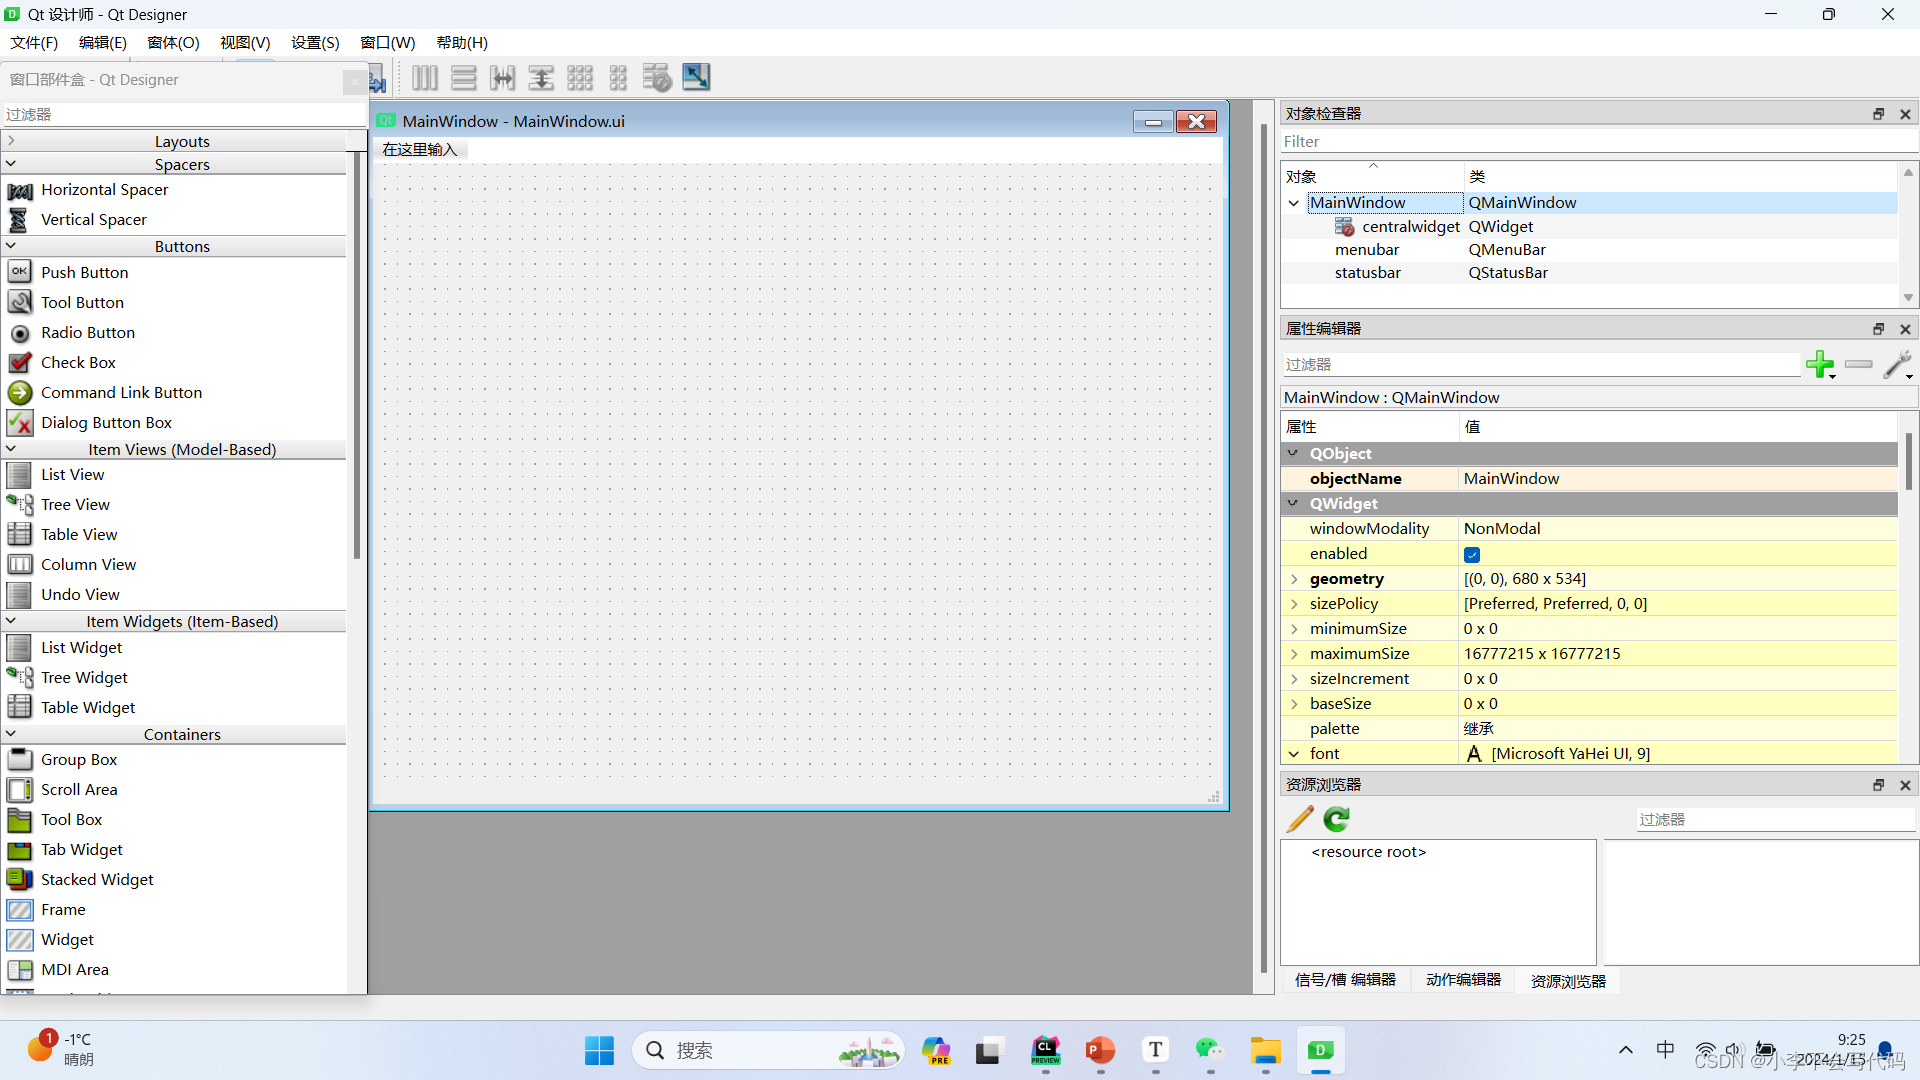
Task: Click Lay Out Vertically in Splitter icon
Action: click(541, 78)
